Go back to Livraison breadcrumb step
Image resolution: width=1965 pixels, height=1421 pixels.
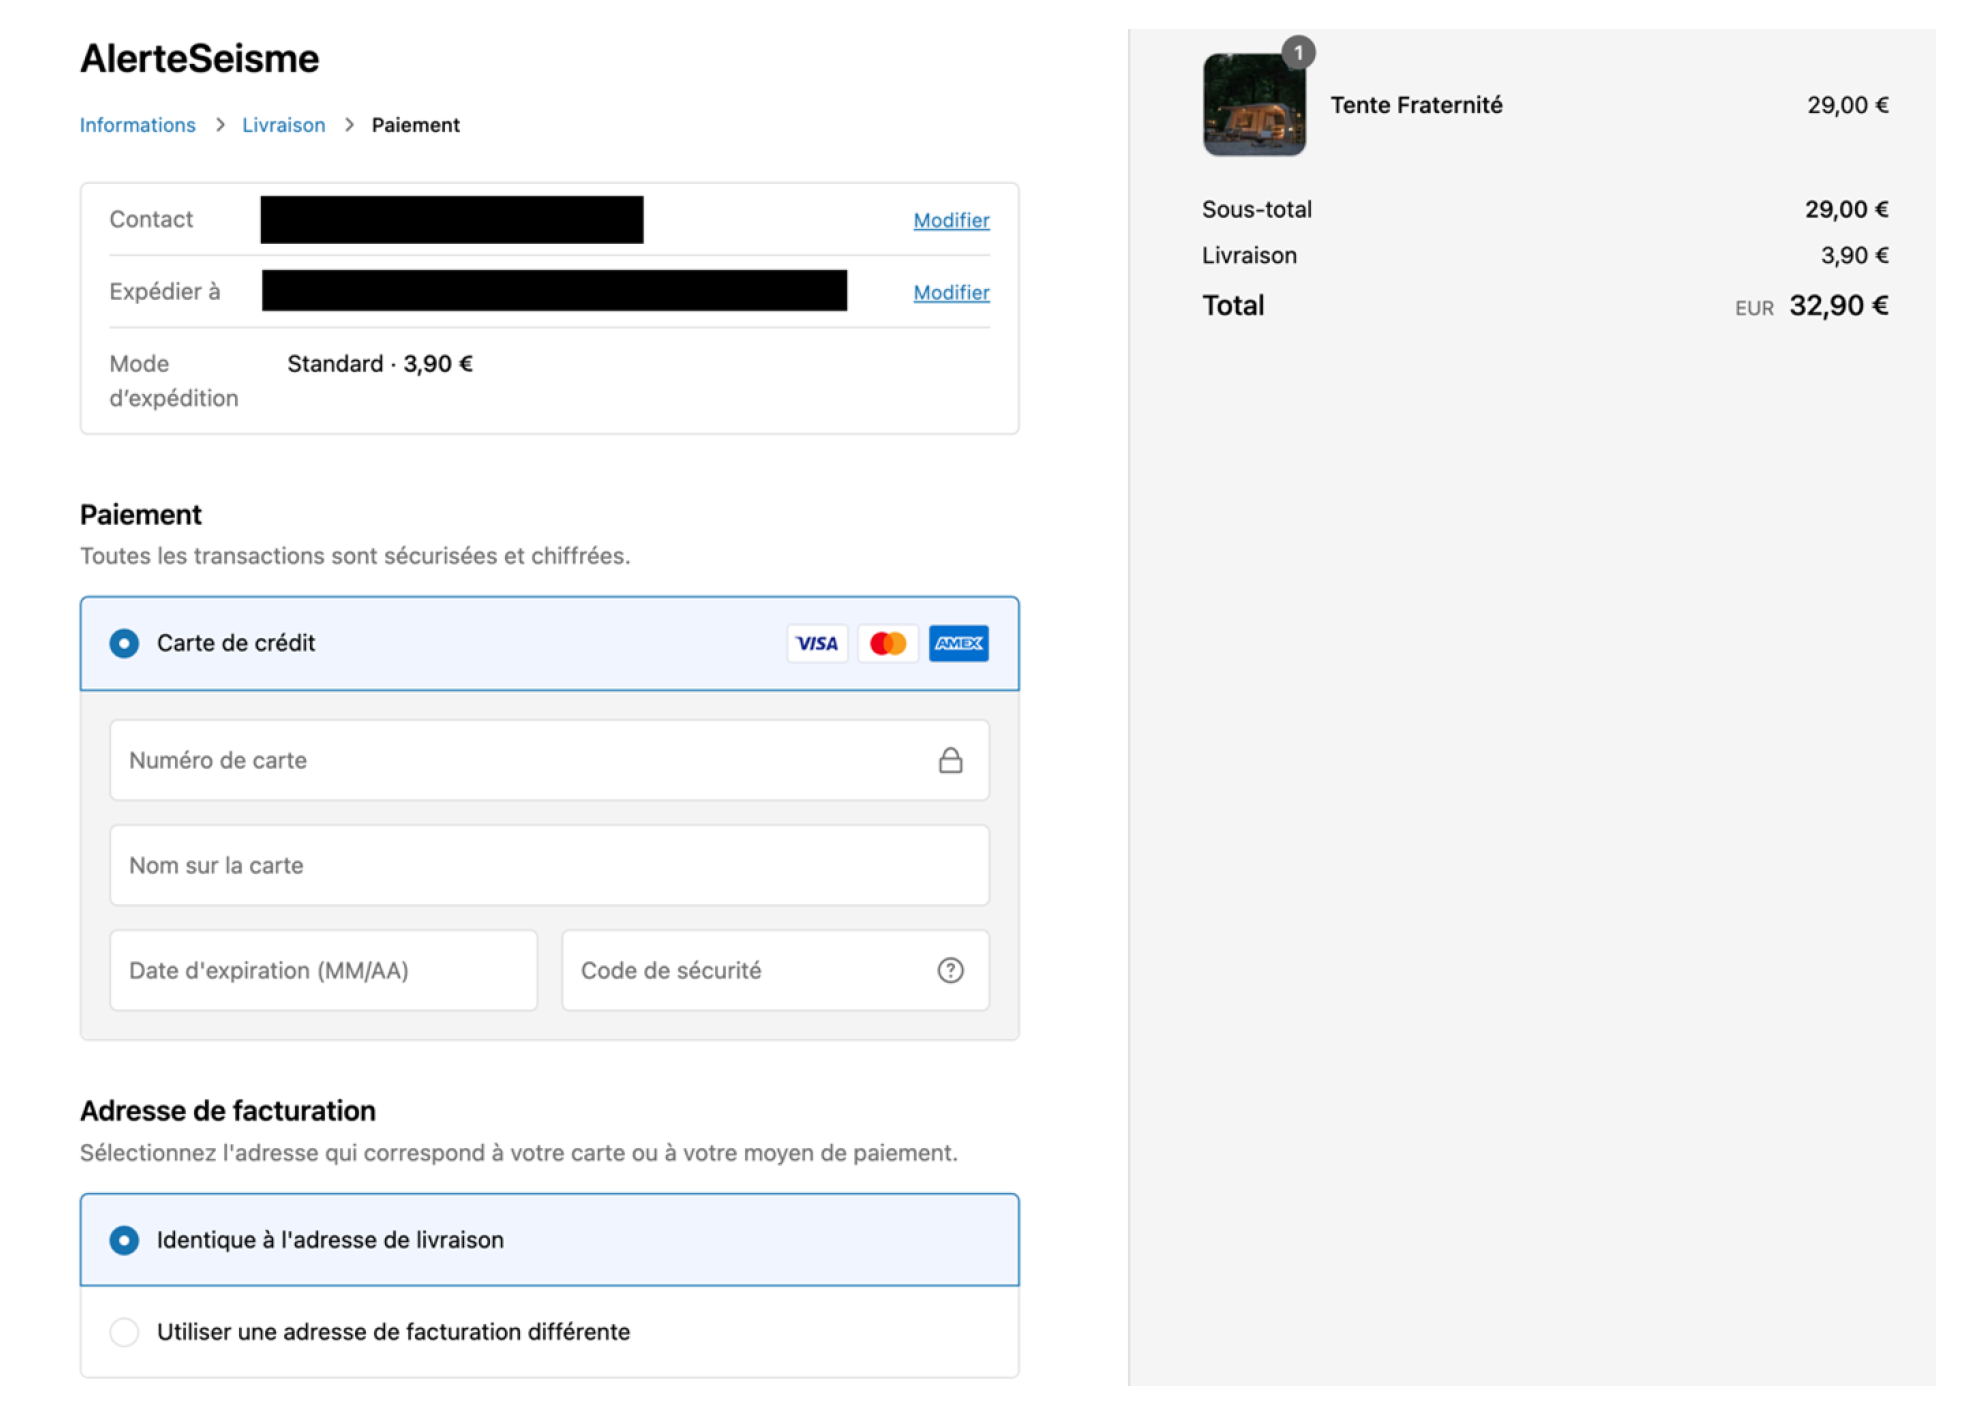pyautogui.click(x=283, y=125)
